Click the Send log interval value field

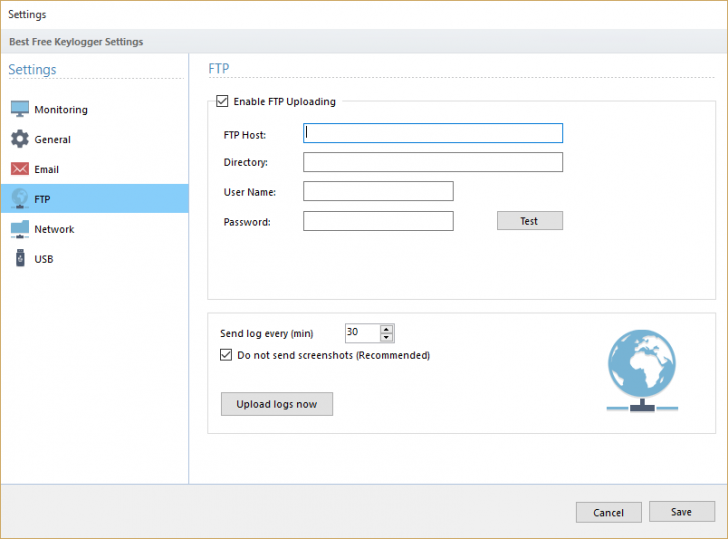click(363, 332)
